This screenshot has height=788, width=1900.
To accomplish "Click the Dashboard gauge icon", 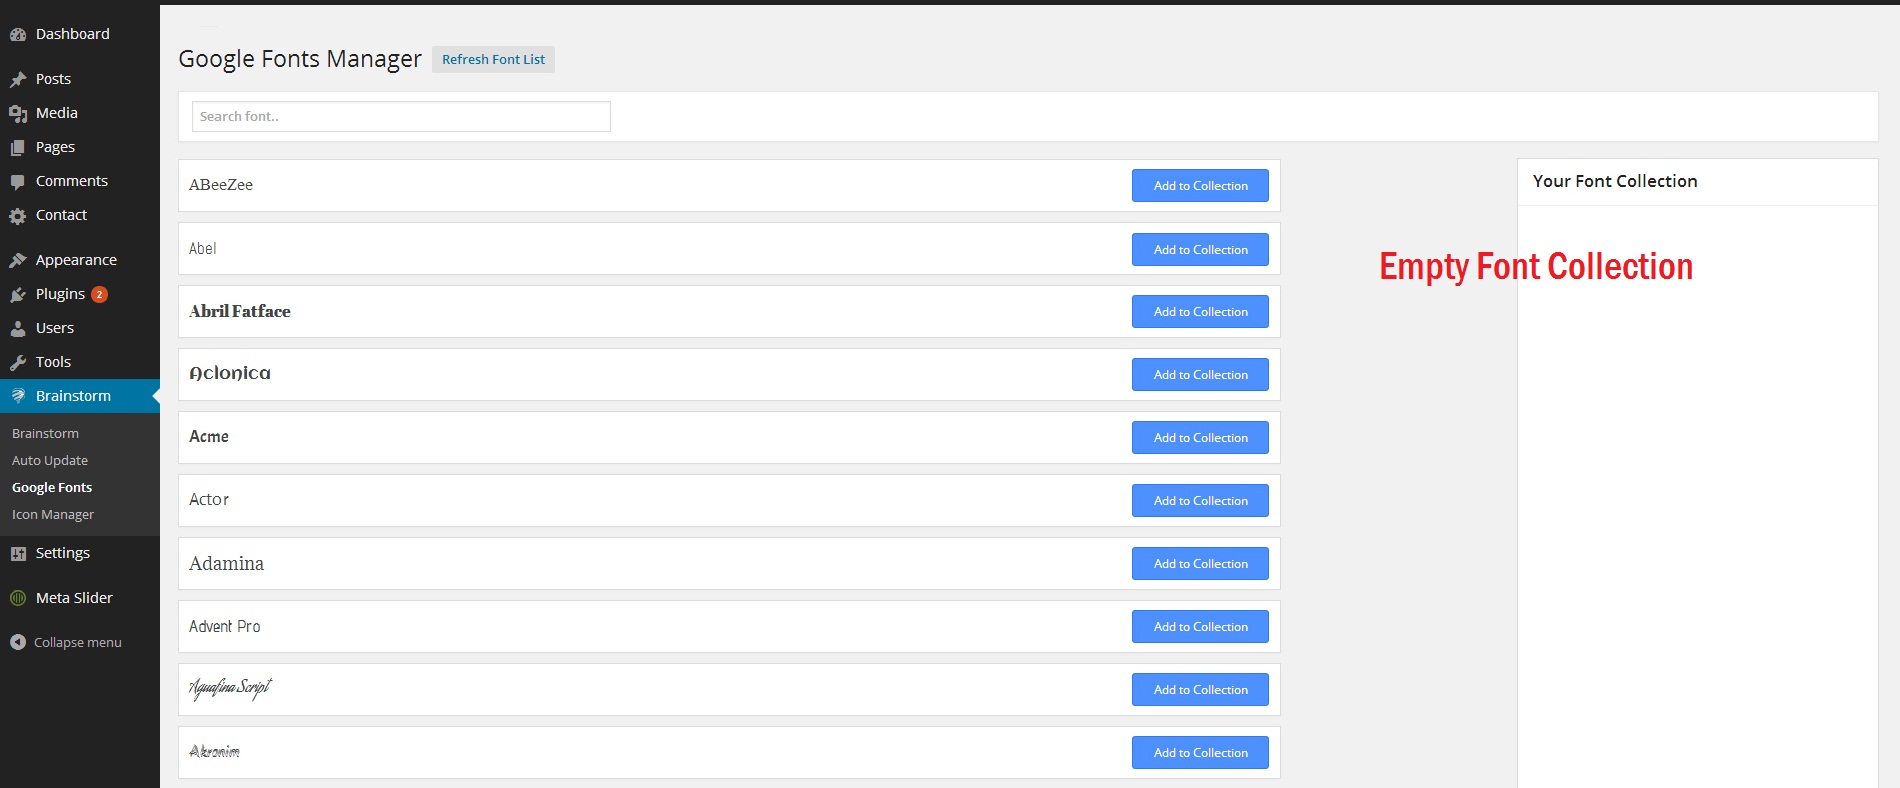I will click(18, 34).
